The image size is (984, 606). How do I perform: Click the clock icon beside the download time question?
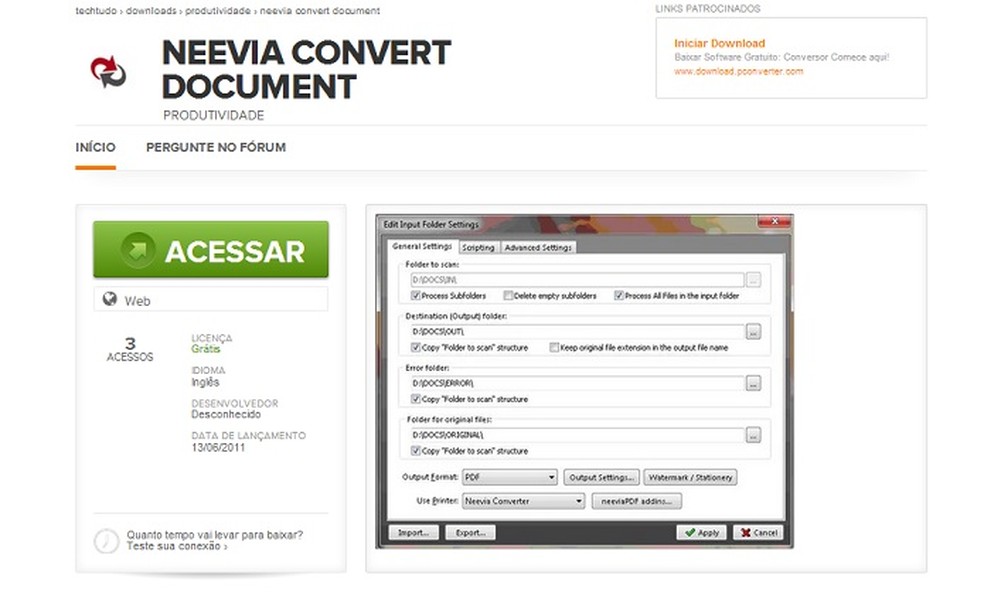[107, 541]
